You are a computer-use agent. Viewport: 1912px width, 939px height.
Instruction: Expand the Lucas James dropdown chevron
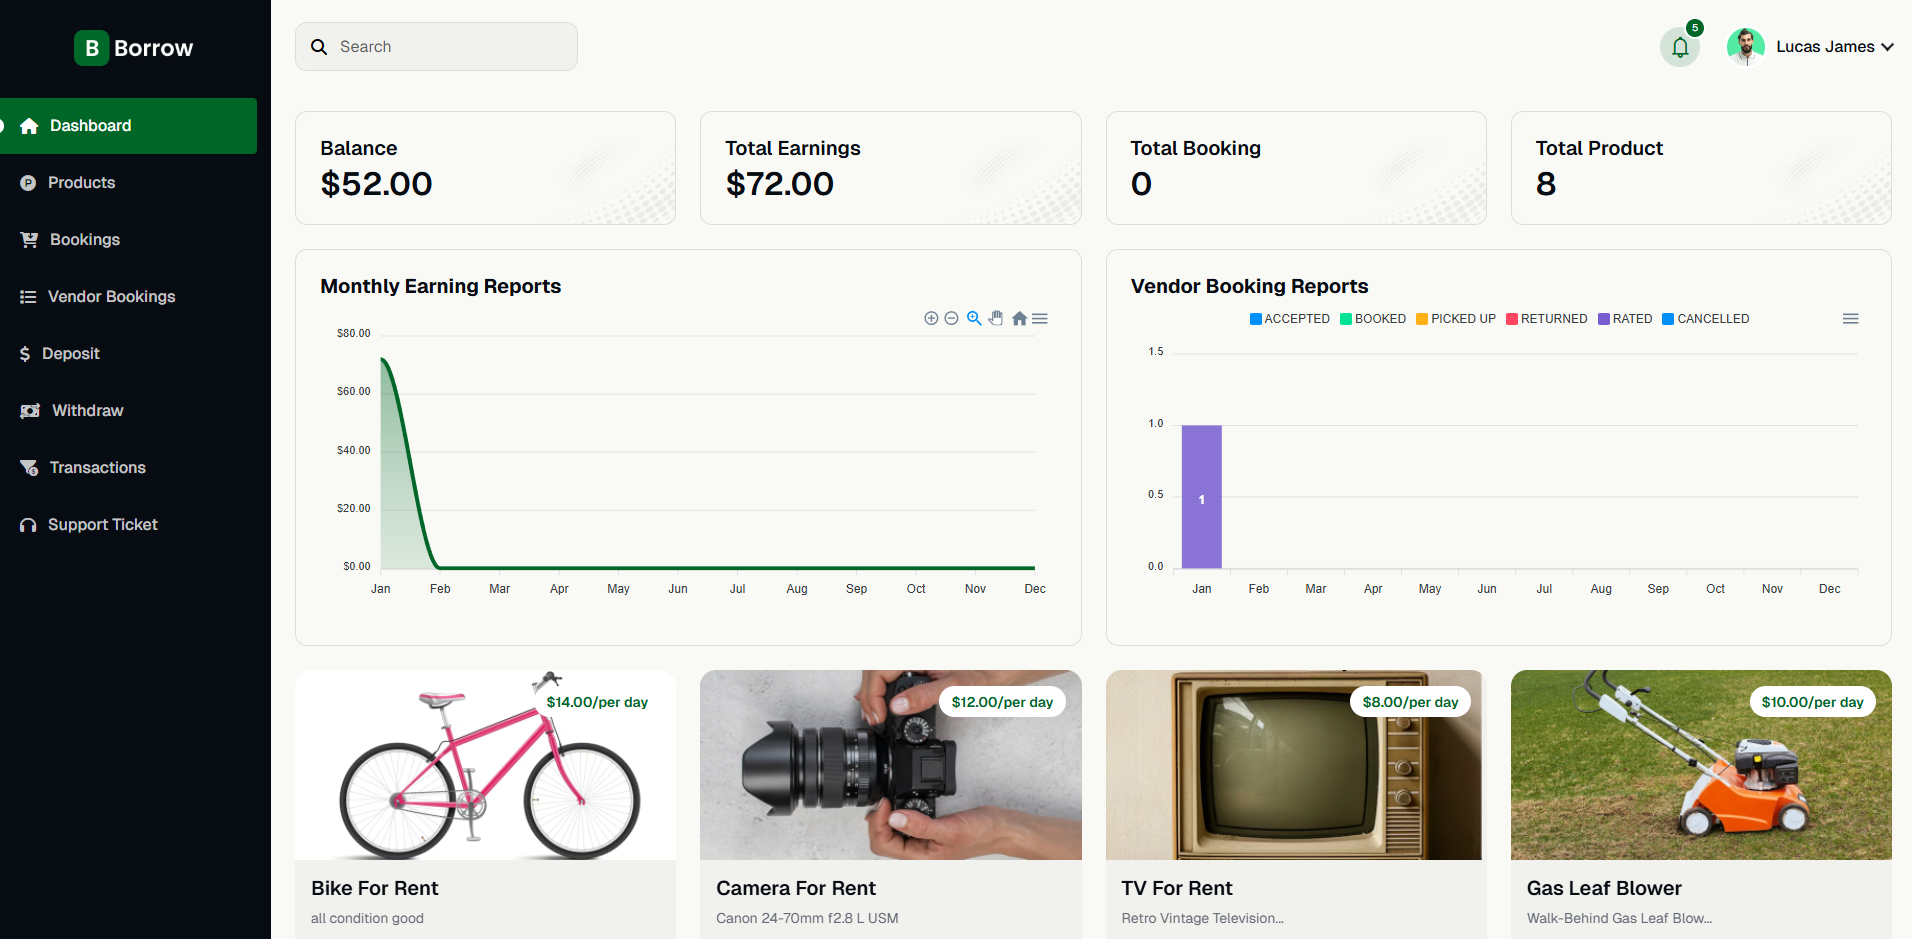(x=1887, y=47)
